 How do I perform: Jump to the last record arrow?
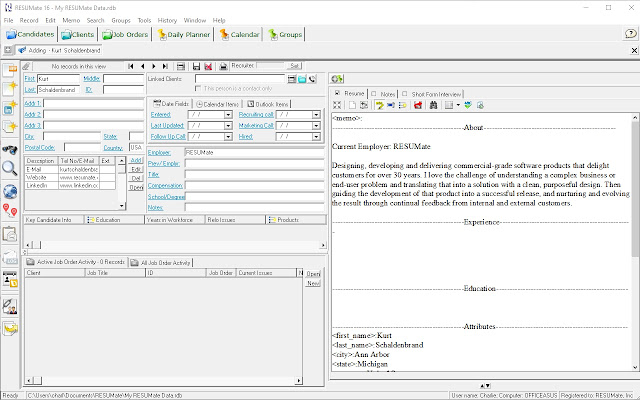pos(165,66)
